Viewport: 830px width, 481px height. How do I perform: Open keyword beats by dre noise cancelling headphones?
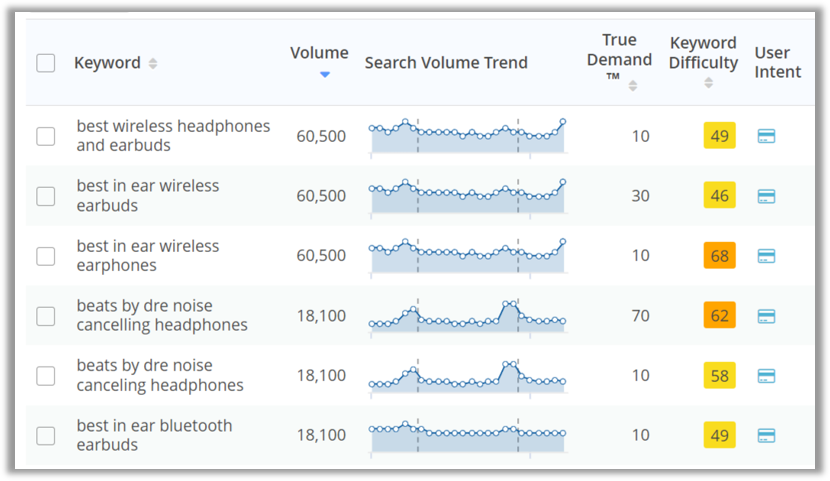(162, 315)
